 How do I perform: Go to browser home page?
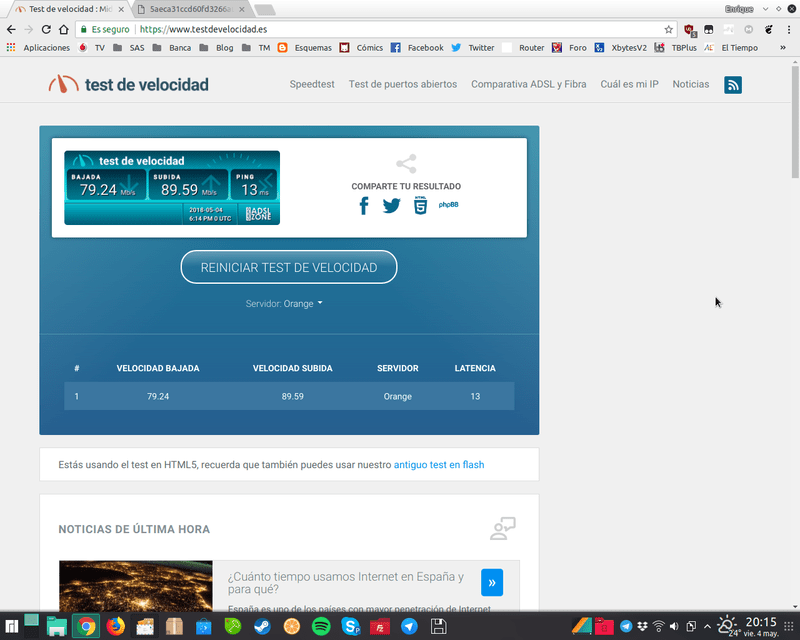64,29
